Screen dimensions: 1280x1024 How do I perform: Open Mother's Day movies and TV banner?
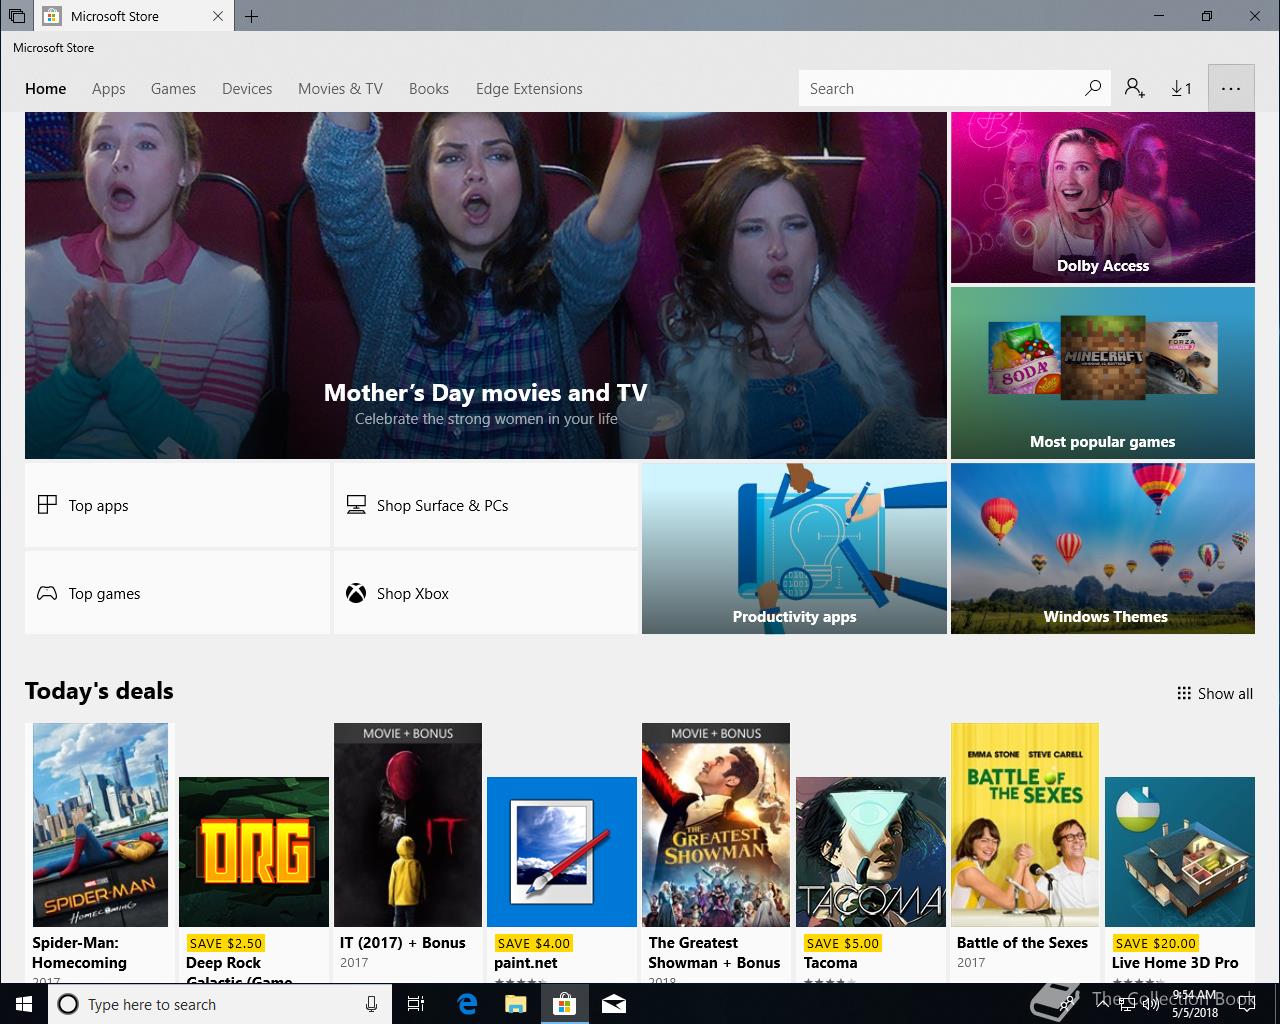click(486, 285)
